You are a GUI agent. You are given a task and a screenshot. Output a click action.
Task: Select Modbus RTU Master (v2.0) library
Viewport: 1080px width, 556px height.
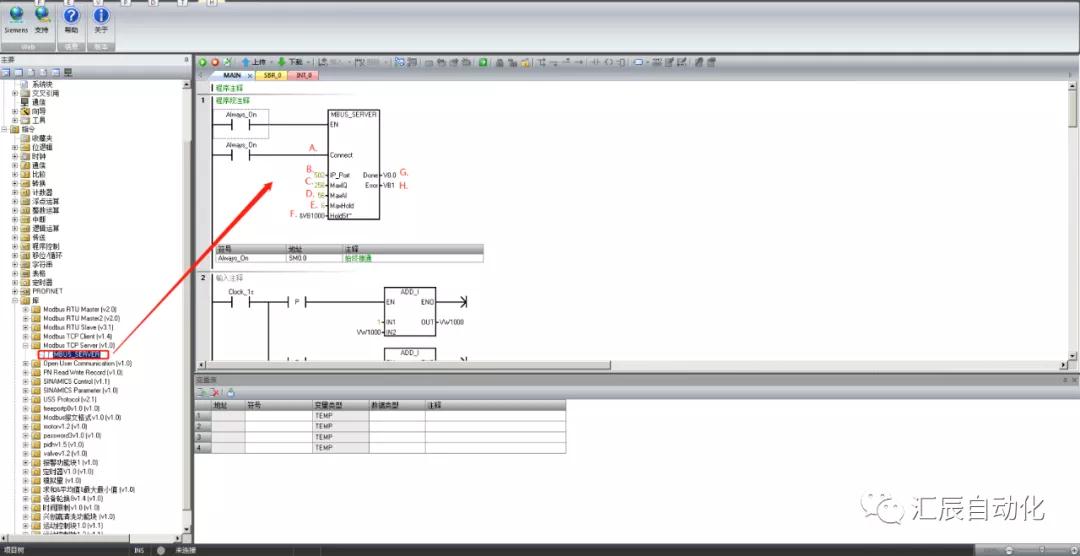click(x=80, y=309)
